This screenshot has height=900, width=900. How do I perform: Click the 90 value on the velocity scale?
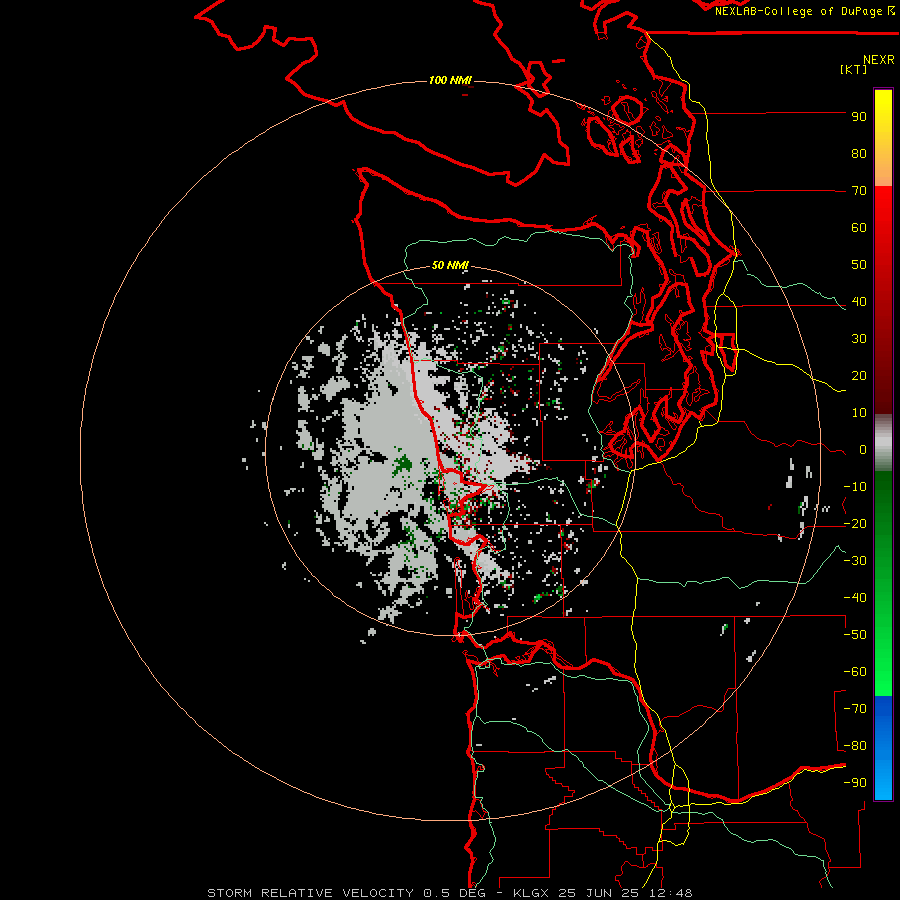(x=859, y=117)
